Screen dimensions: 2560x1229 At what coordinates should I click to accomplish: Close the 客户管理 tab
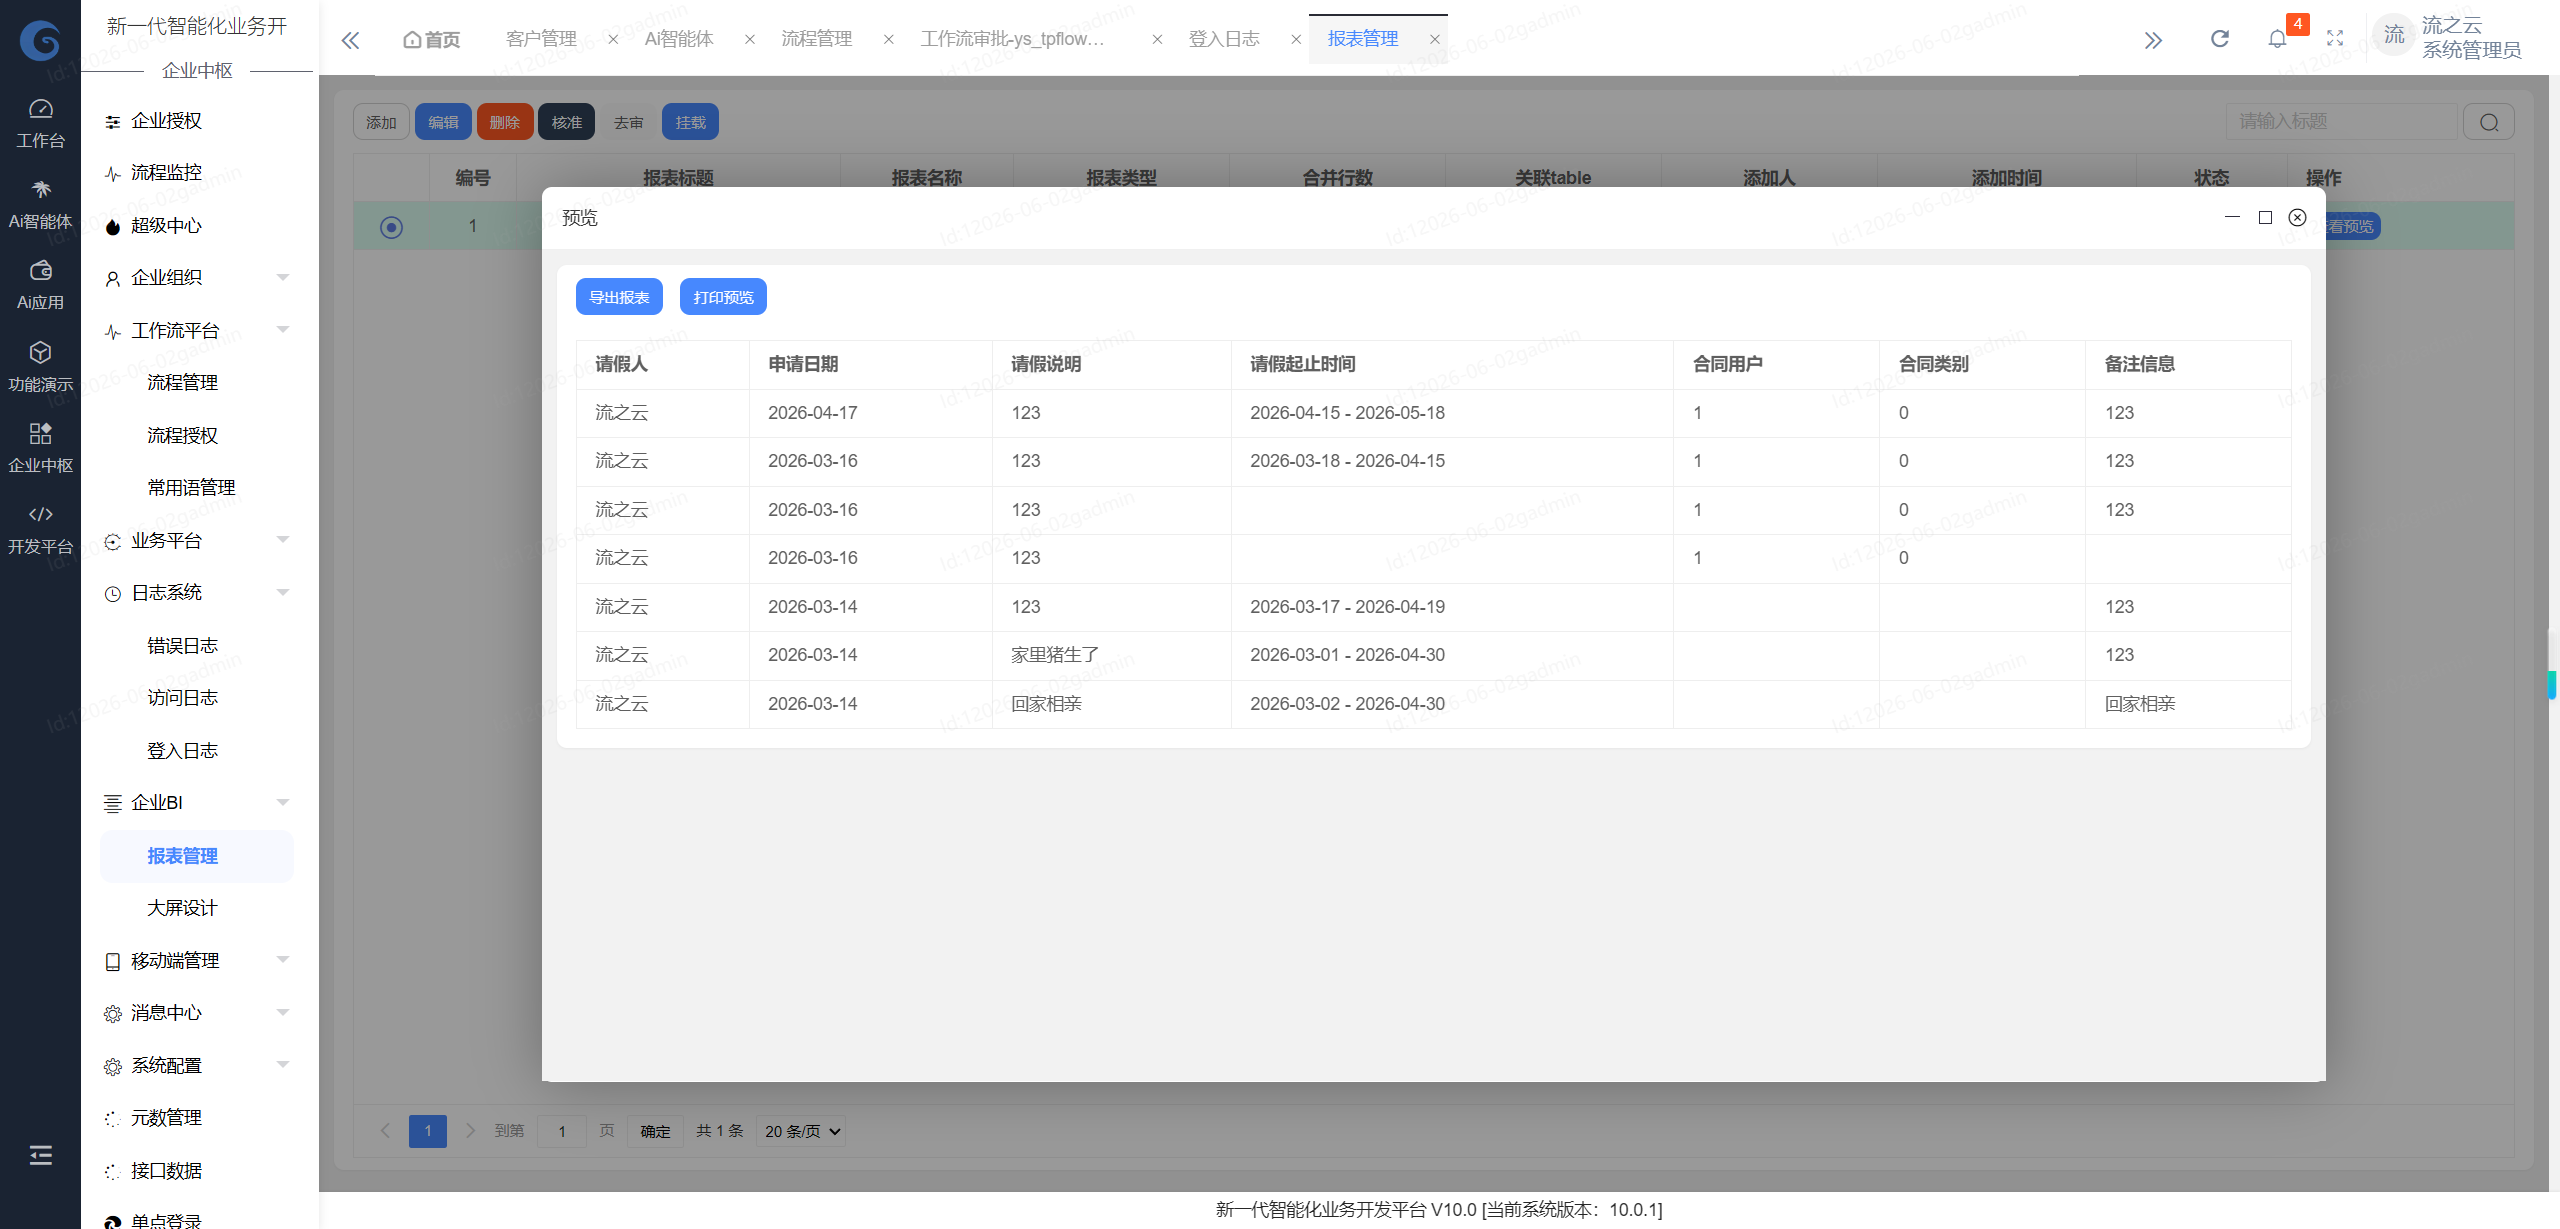point(613,39)
